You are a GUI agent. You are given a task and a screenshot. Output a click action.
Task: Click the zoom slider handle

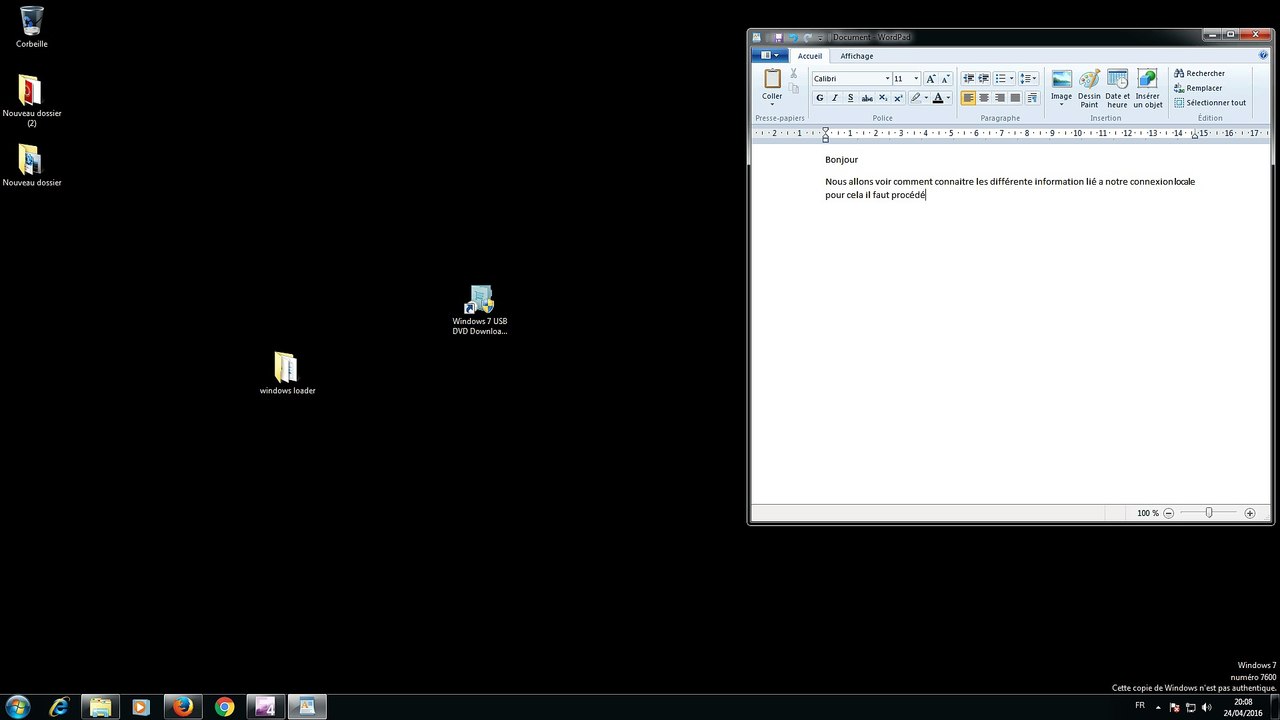pos(1209,513)
